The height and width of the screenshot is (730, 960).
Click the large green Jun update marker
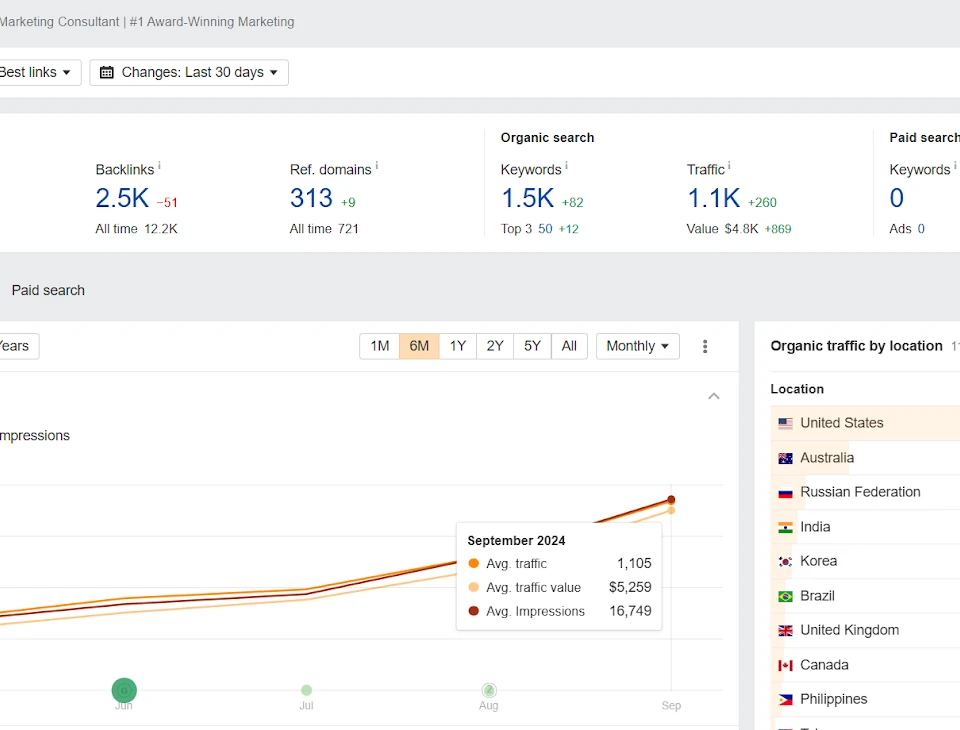click(x=124, y=690)
